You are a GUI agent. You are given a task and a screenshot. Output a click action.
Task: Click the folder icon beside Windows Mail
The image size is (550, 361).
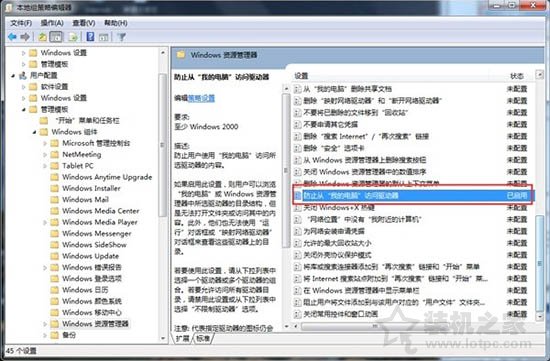(x=54, y=200)
